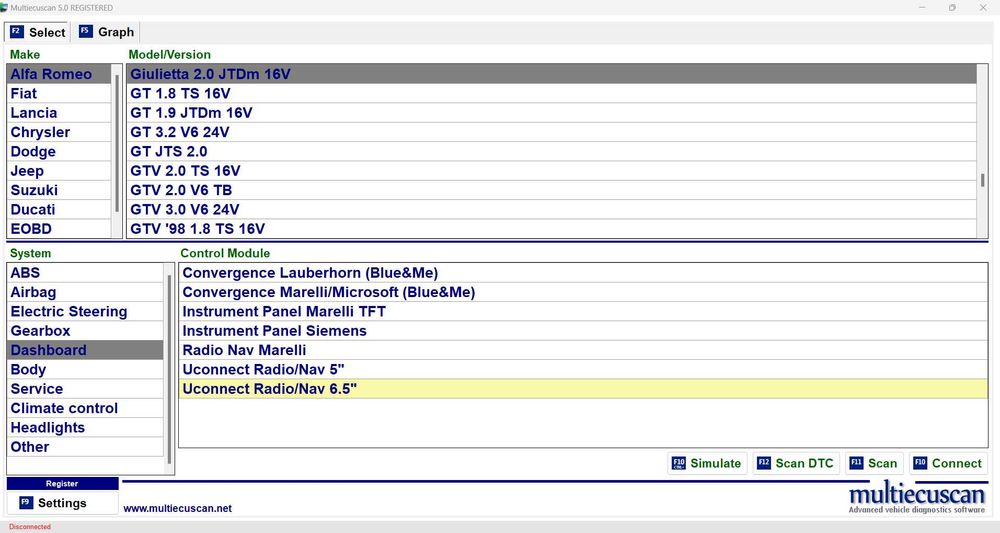
Task: Pick Lancia from the Make list
Action: tap(59, 113)
